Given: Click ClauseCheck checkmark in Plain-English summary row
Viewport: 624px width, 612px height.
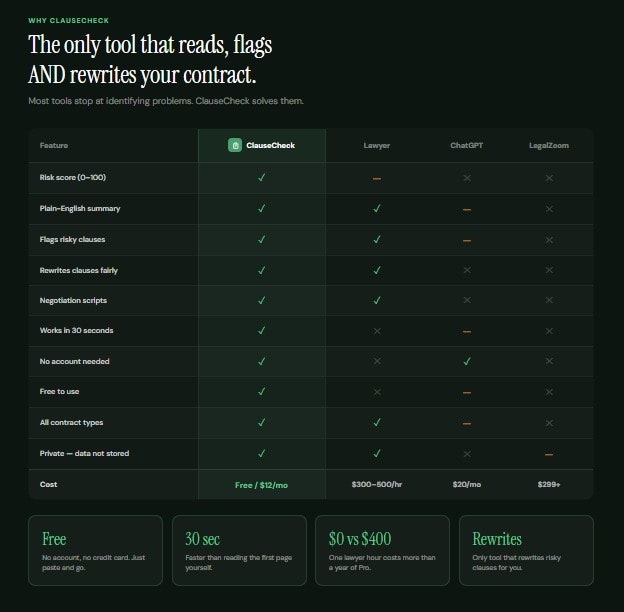Looking at the screenshot, I should pyautogui.click(x=261, y=209).
